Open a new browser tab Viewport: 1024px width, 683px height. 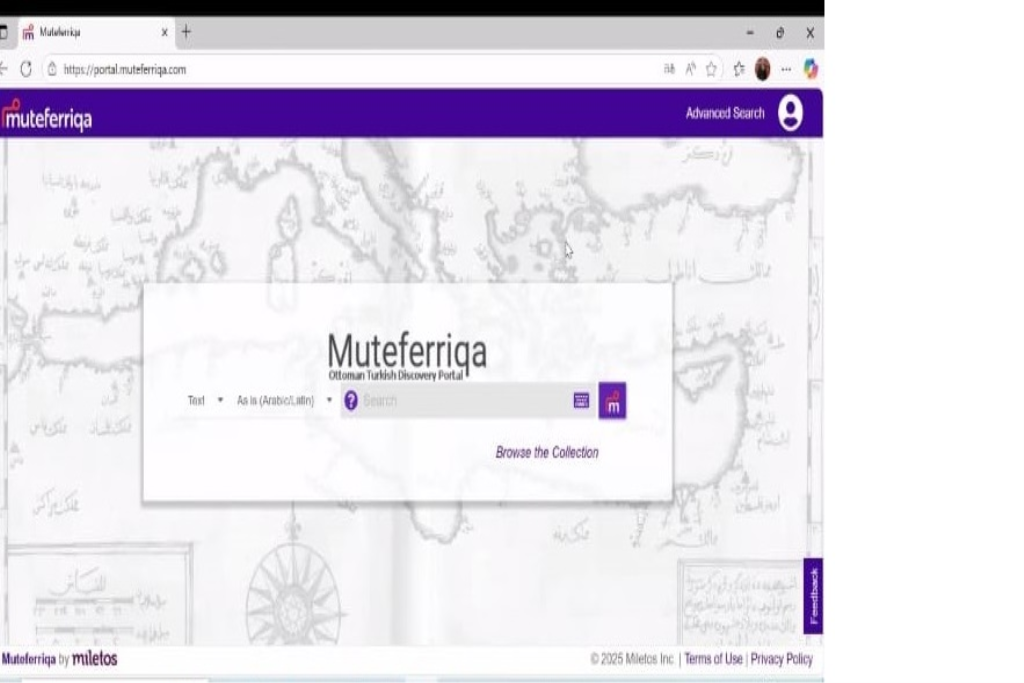point(186,32)
